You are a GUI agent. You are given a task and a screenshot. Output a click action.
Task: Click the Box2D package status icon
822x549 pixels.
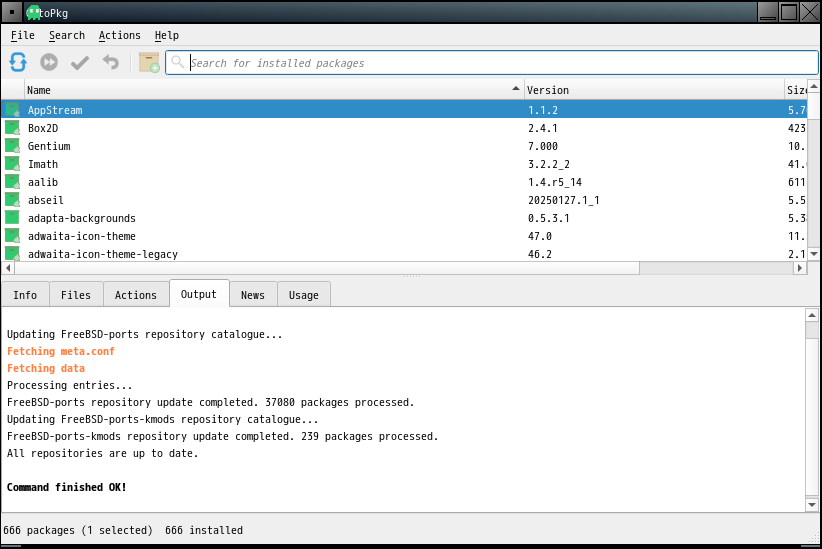(13, 127)
